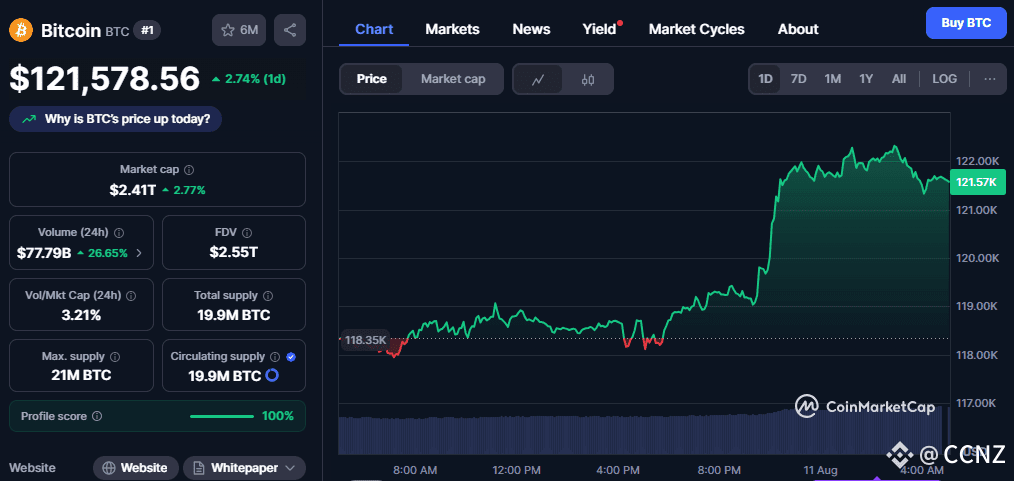
Task: Open the Chart tab
Action: pos(374,29)
